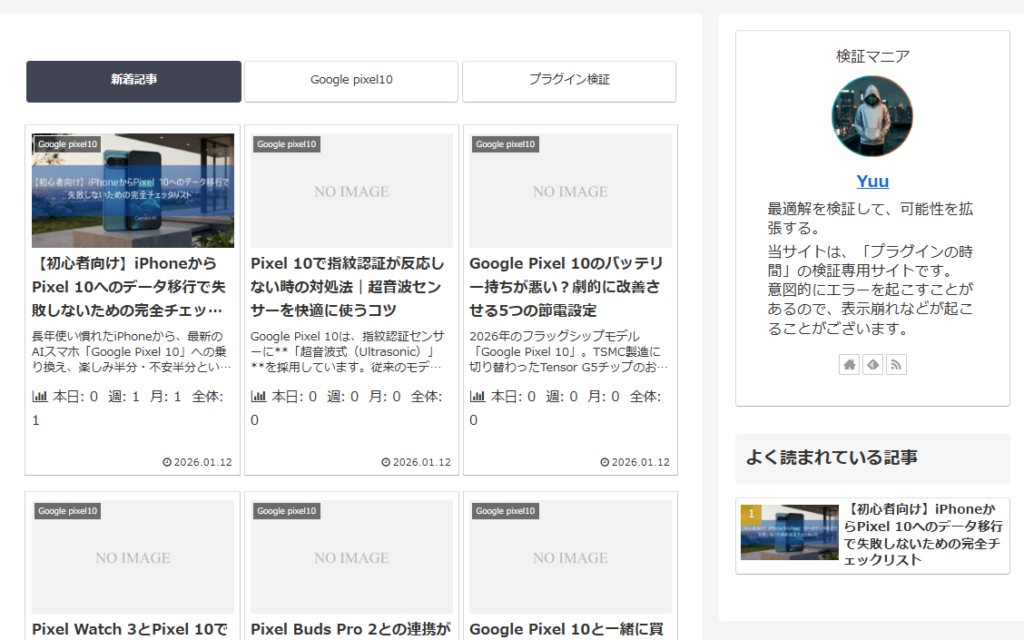Click the bar chart icon under the battery article
This screenshot has height=640, width=1024.
coord(478,396)
